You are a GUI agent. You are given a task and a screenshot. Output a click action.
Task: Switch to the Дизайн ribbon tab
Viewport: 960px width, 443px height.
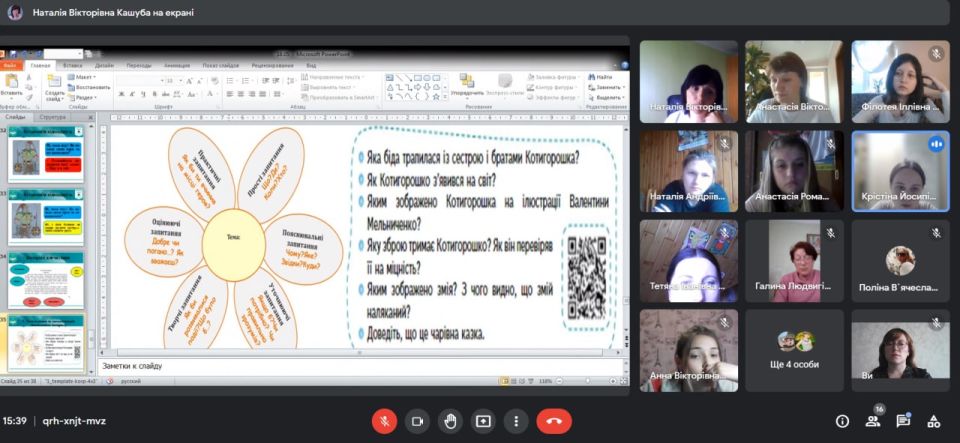pyautogui.click(x=104, y=65)
